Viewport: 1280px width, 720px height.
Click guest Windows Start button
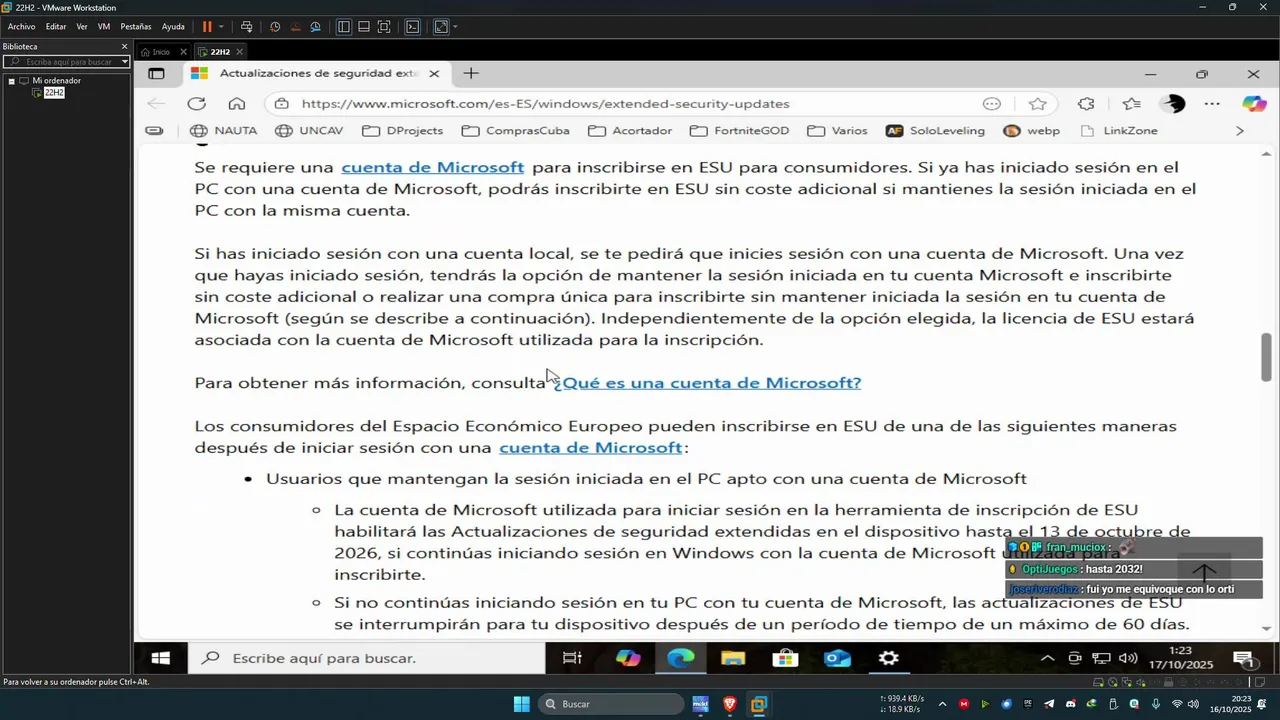point(160,658)
